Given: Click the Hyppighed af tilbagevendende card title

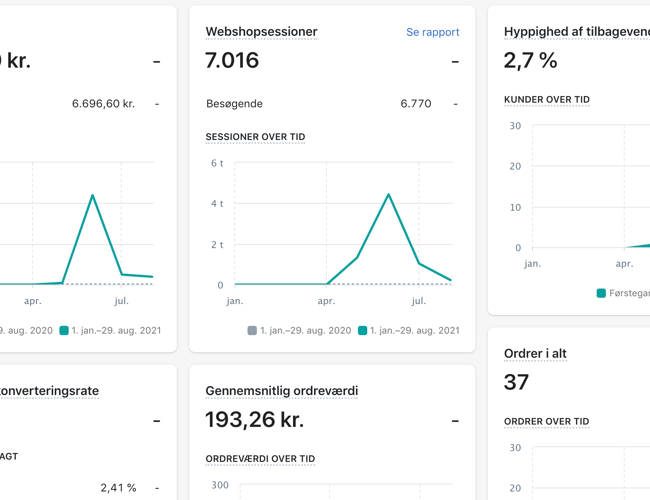Looking at the screenshot, I should click(x=576, y=32).
